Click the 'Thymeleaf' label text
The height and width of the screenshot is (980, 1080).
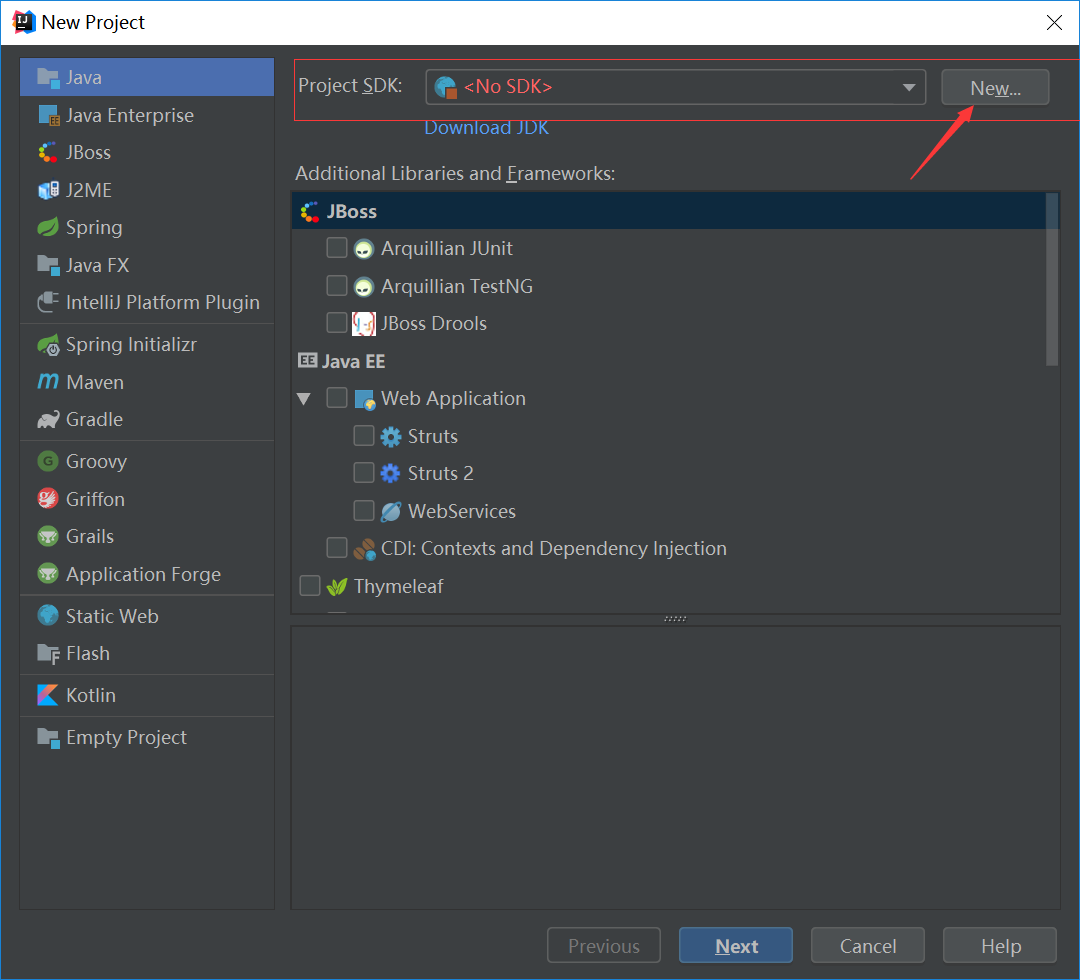pyautogui.click(x=398, y=587)
